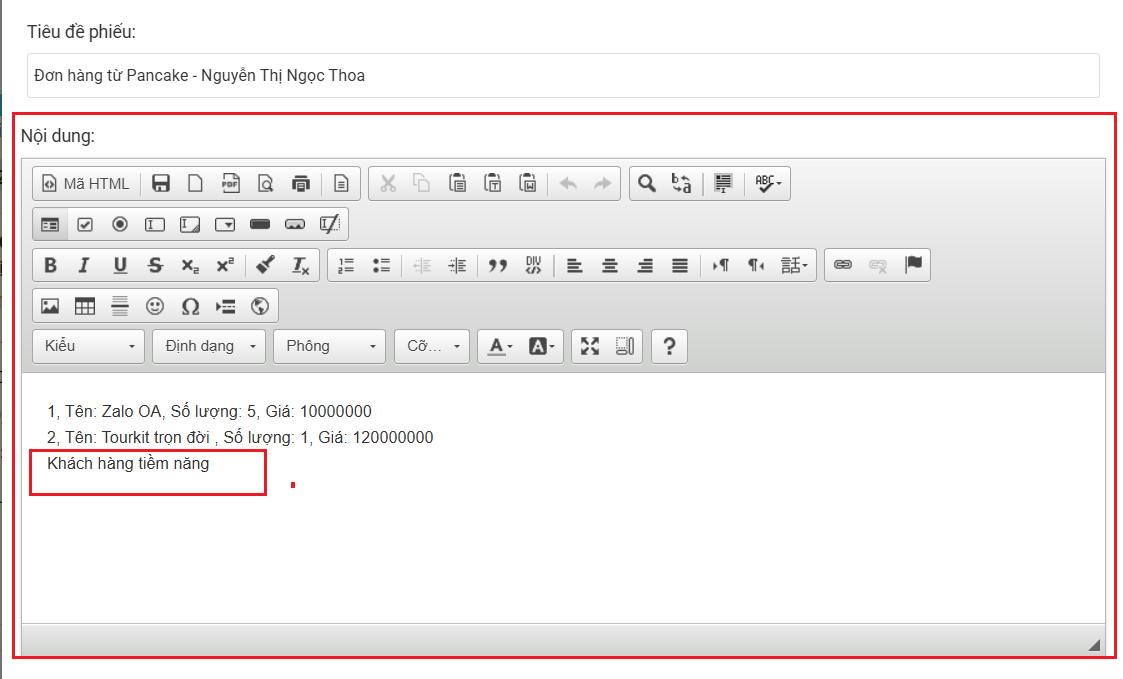Print the editor content
Screen dimensions: 1123x679
pyautogui.click(x=301, y=183)
